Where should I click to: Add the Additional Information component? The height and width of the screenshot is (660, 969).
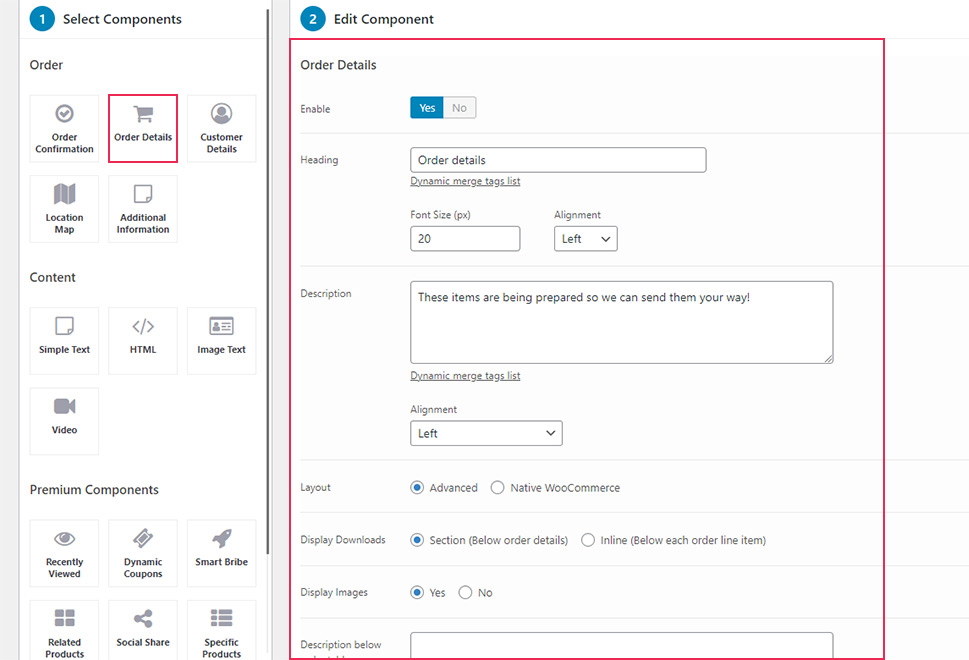tap(143, 208)
